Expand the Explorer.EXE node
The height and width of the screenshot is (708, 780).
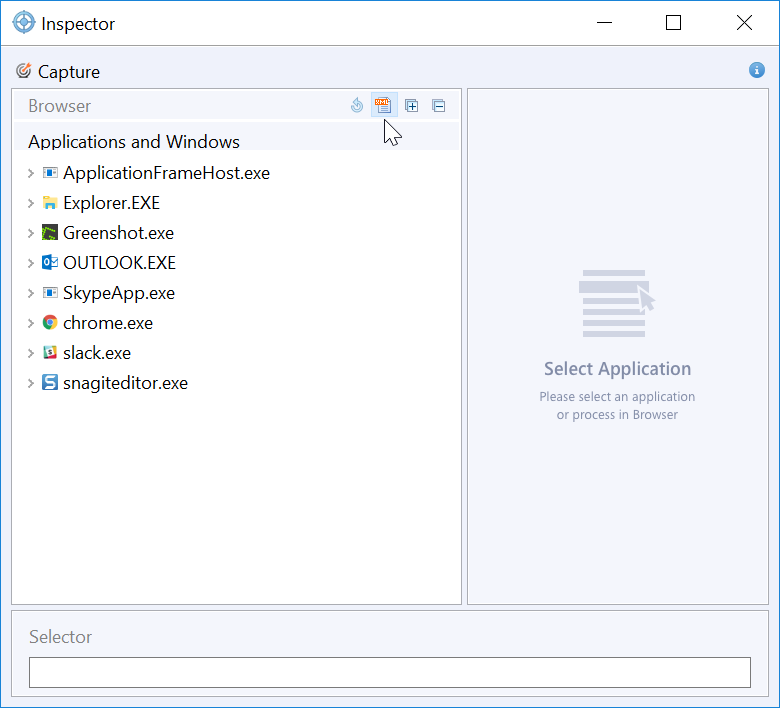point(31,202)
